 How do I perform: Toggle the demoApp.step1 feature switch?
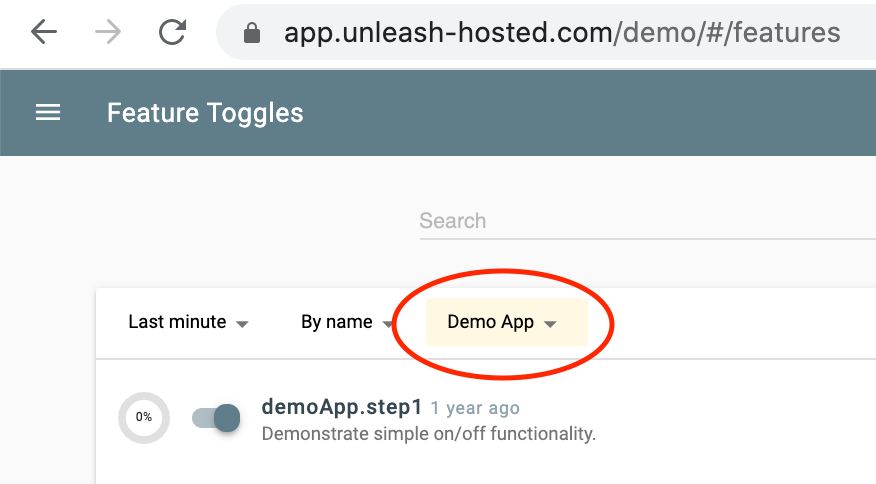(x=216, y=418)
